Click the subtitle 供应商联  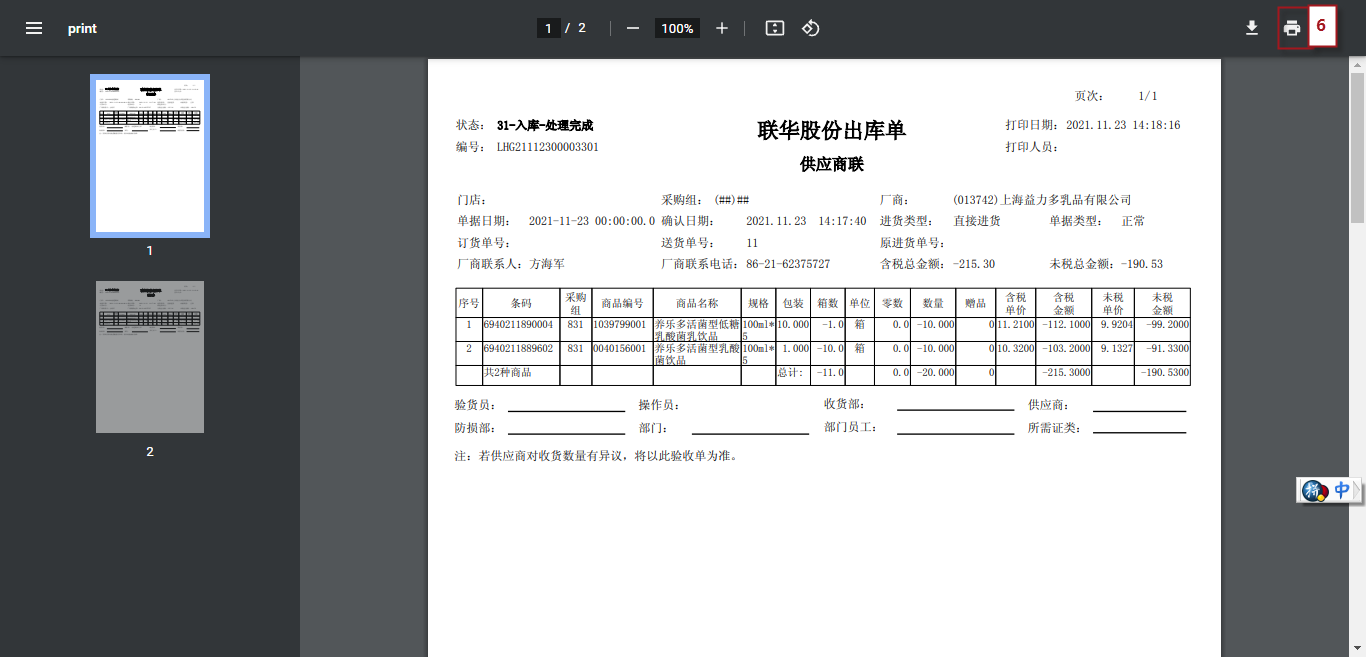coord(831,164)
